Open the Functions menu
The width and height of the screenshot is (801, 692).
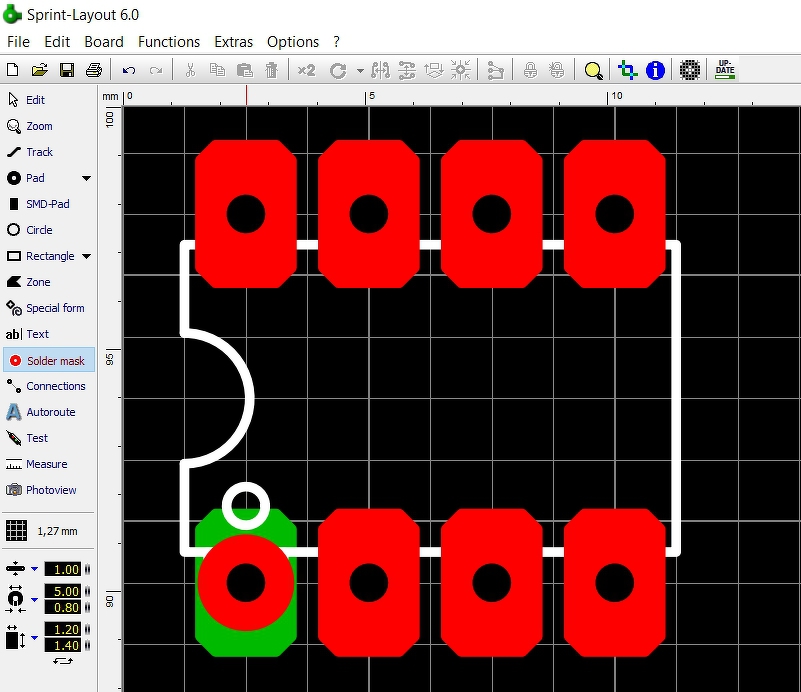pyautogui.click(x=169, y=42)
